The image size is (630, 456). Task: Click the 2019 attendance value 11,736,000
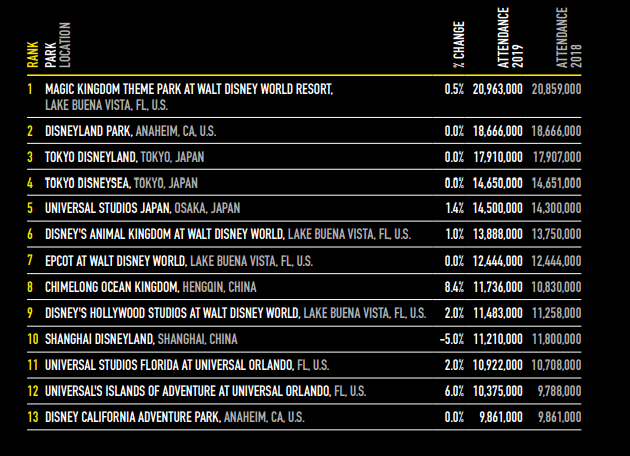(498, 287)
